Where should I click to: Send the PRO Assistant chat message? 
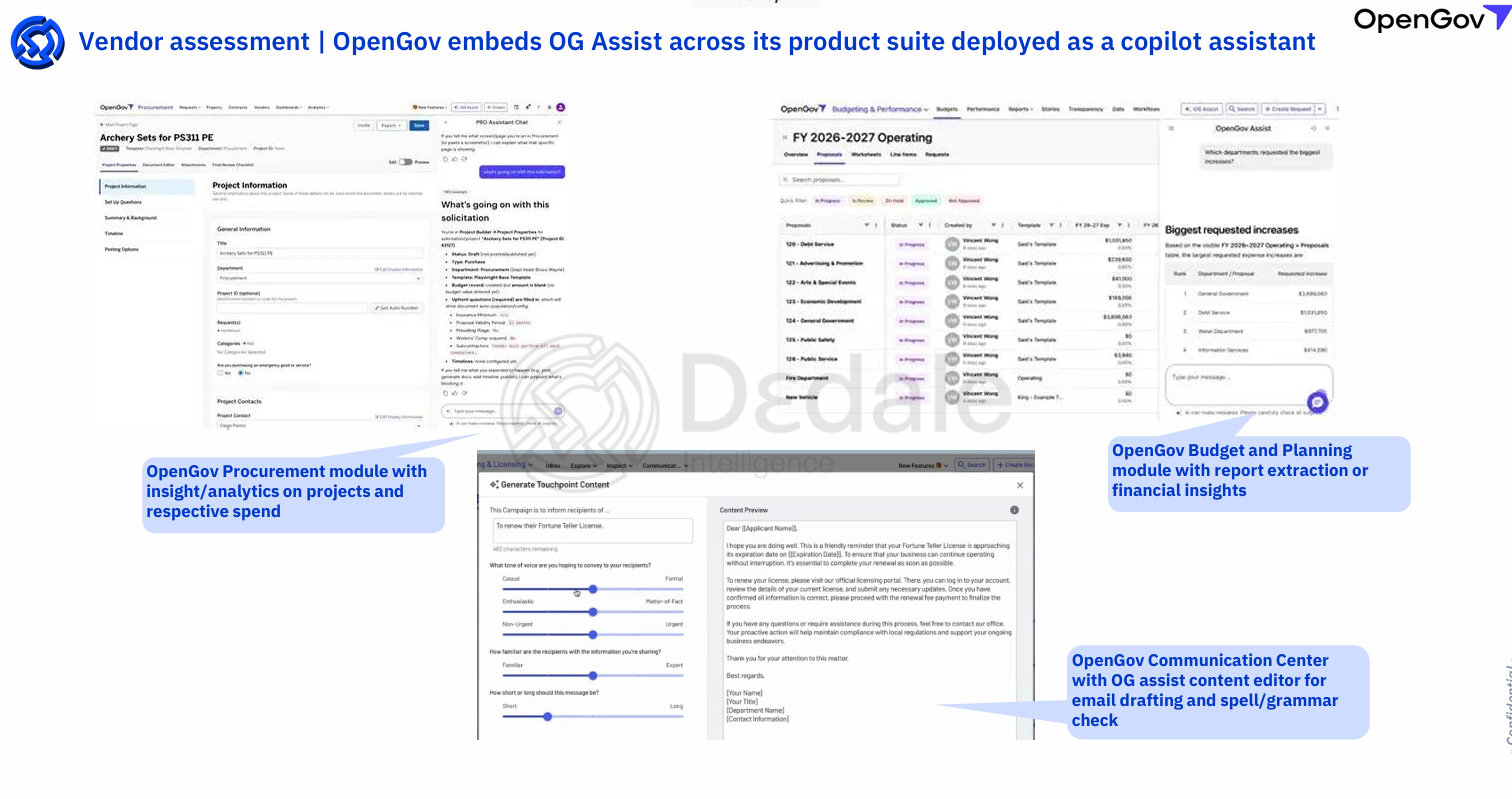coord(558,411)
